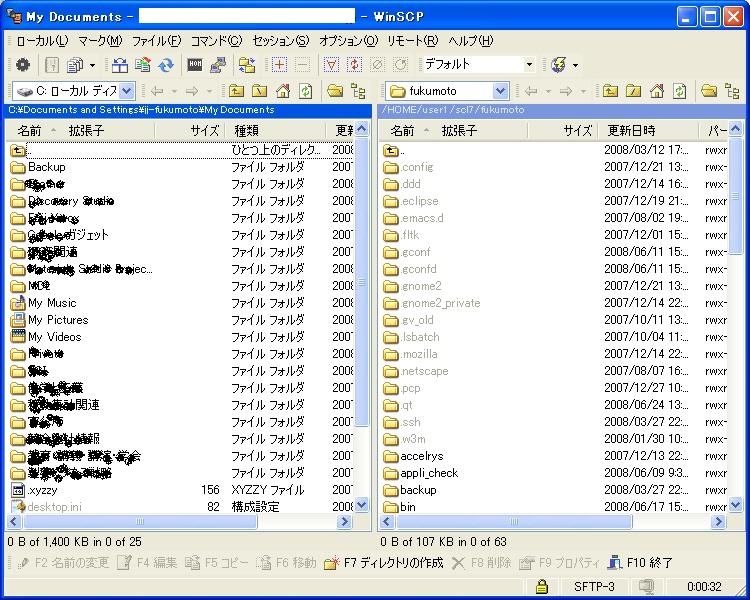Go to local home directory icon
Image resolution: width=750 pixels, height=600 pixels.
coord(283,90)
